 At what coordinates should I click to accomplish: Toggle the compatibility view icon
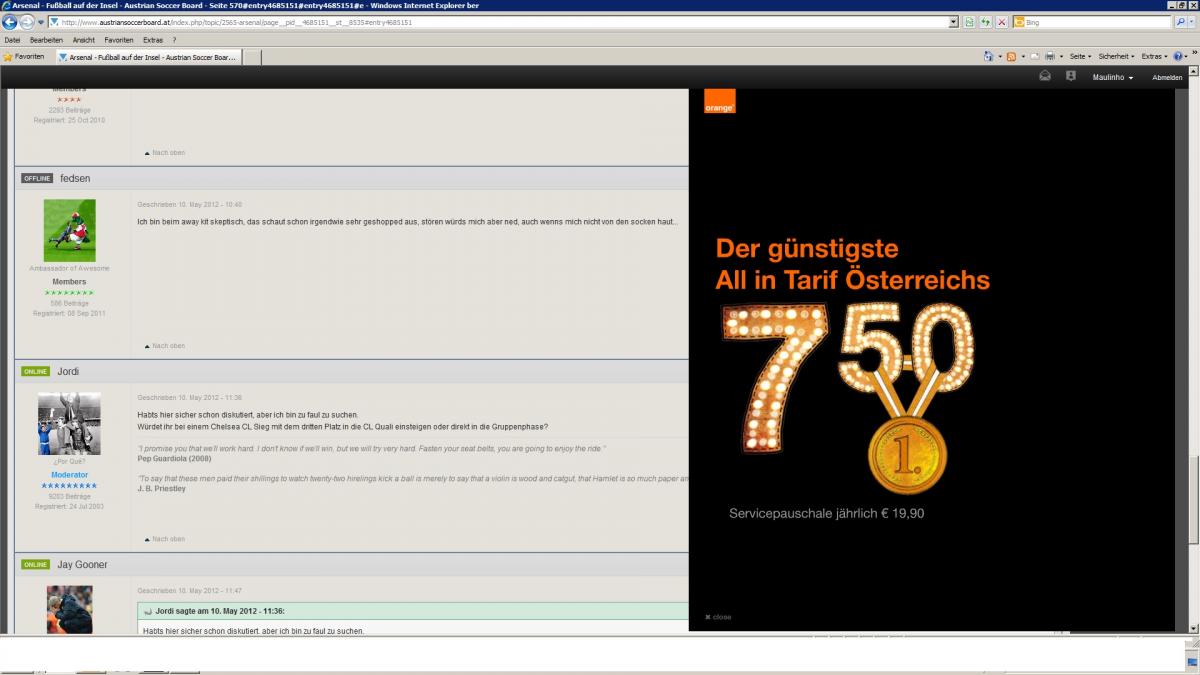(x=970, y=22)
